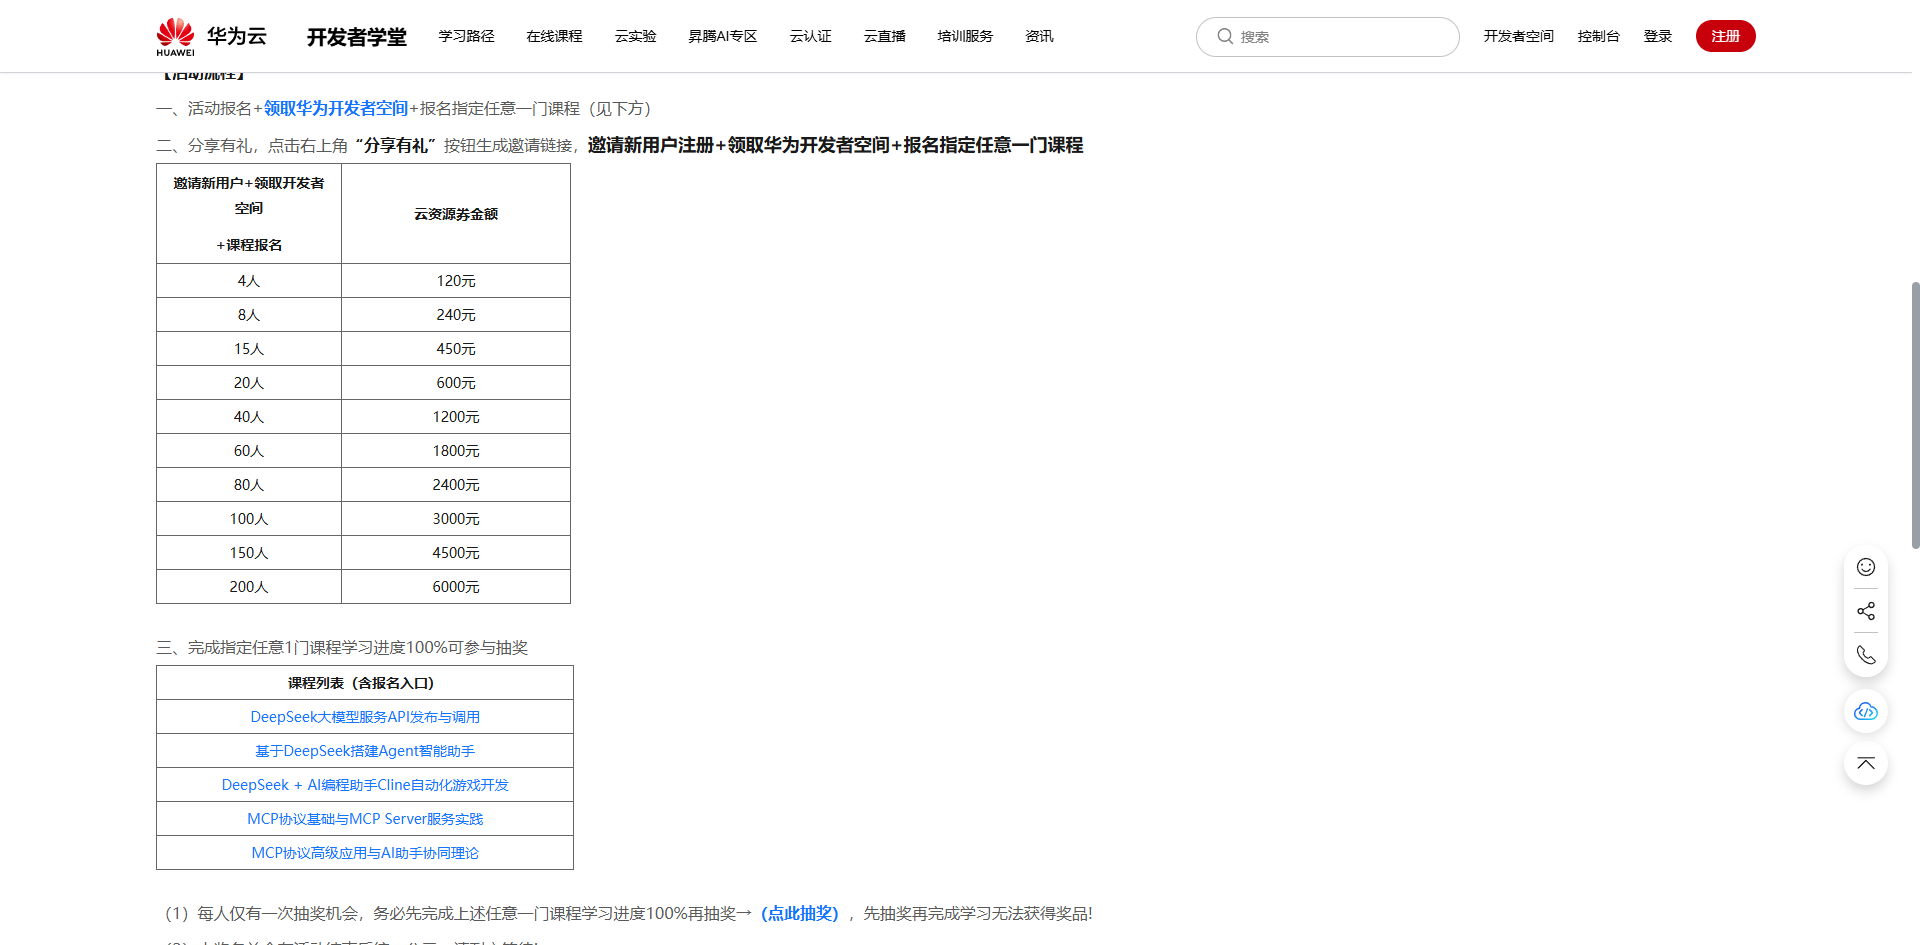
Task: Open the 云认证 navigation item
Action: 810,37
